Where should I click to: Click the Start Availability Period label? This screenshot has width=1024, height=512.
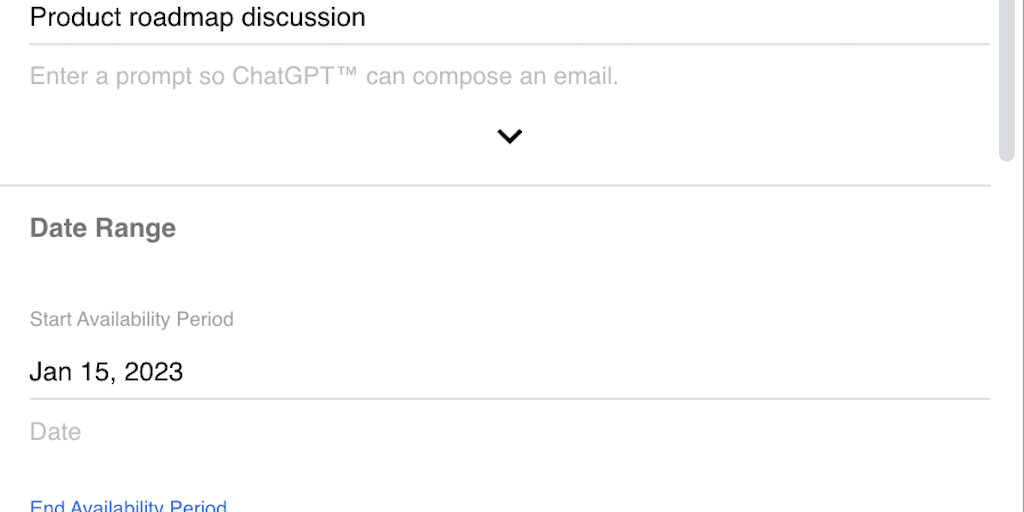coord(132,319)
